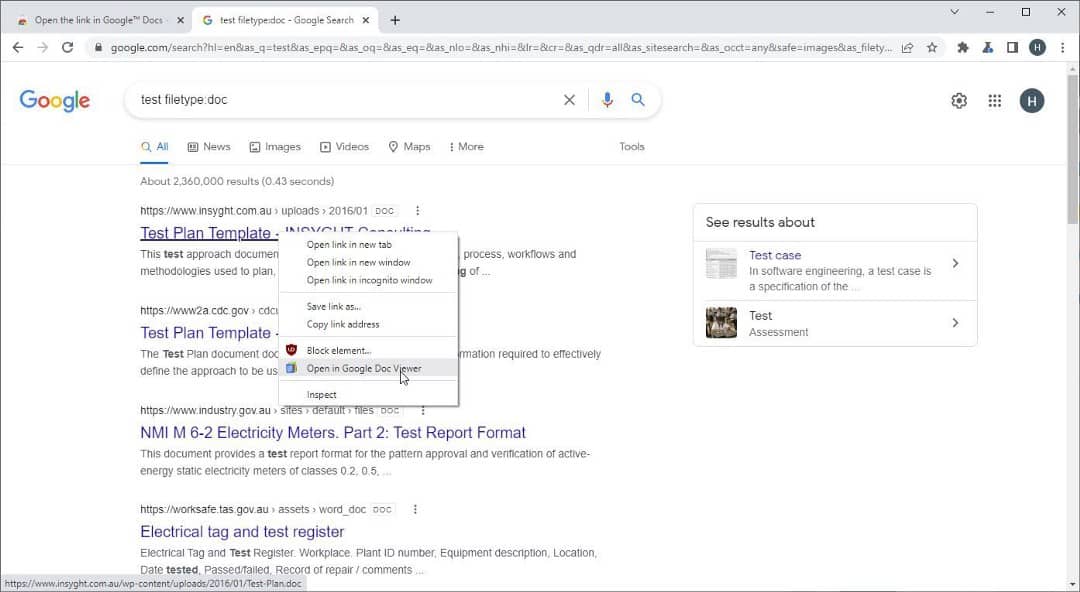Expand the Test case knowledge panel chevron
1080x592 pixels.
[x=955, y=263]
